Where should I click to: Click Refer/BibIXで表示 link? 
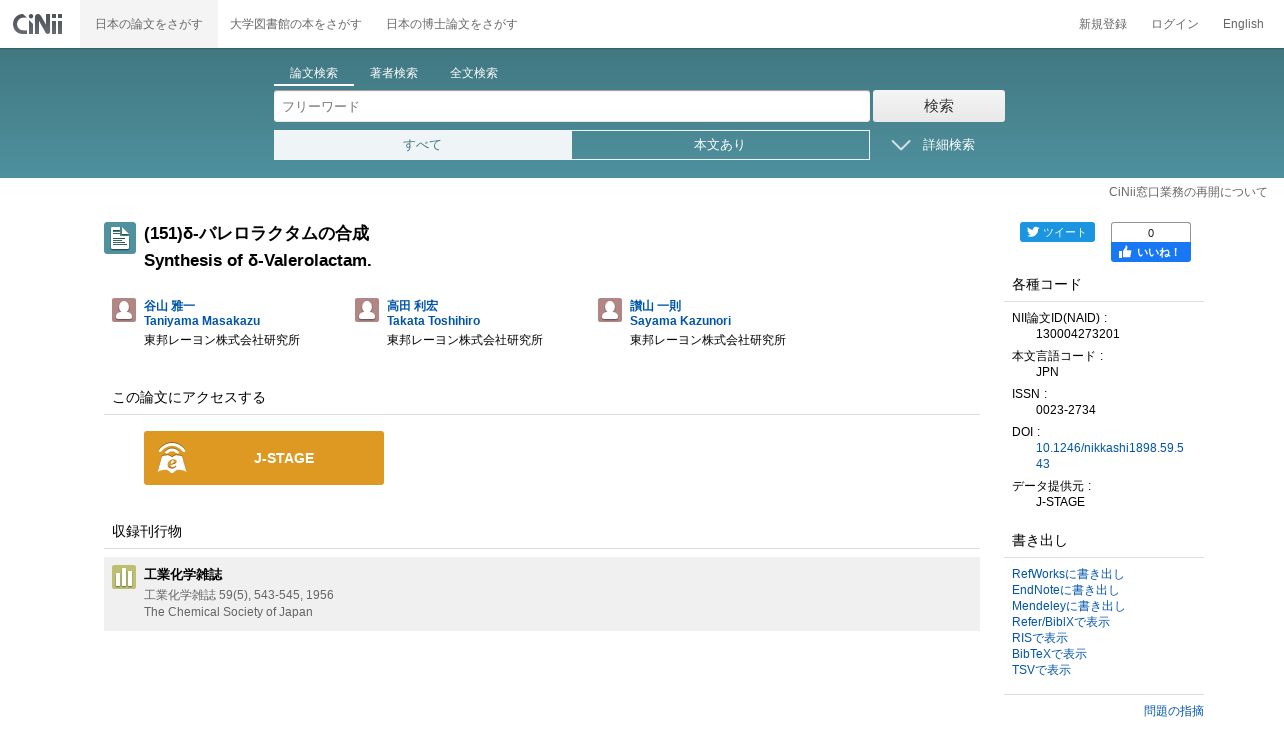click(1061, 622)
